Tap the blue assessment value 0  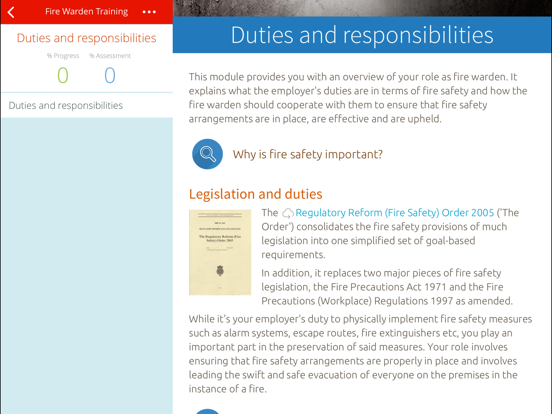pyautogui.click(x=110, y=75)
